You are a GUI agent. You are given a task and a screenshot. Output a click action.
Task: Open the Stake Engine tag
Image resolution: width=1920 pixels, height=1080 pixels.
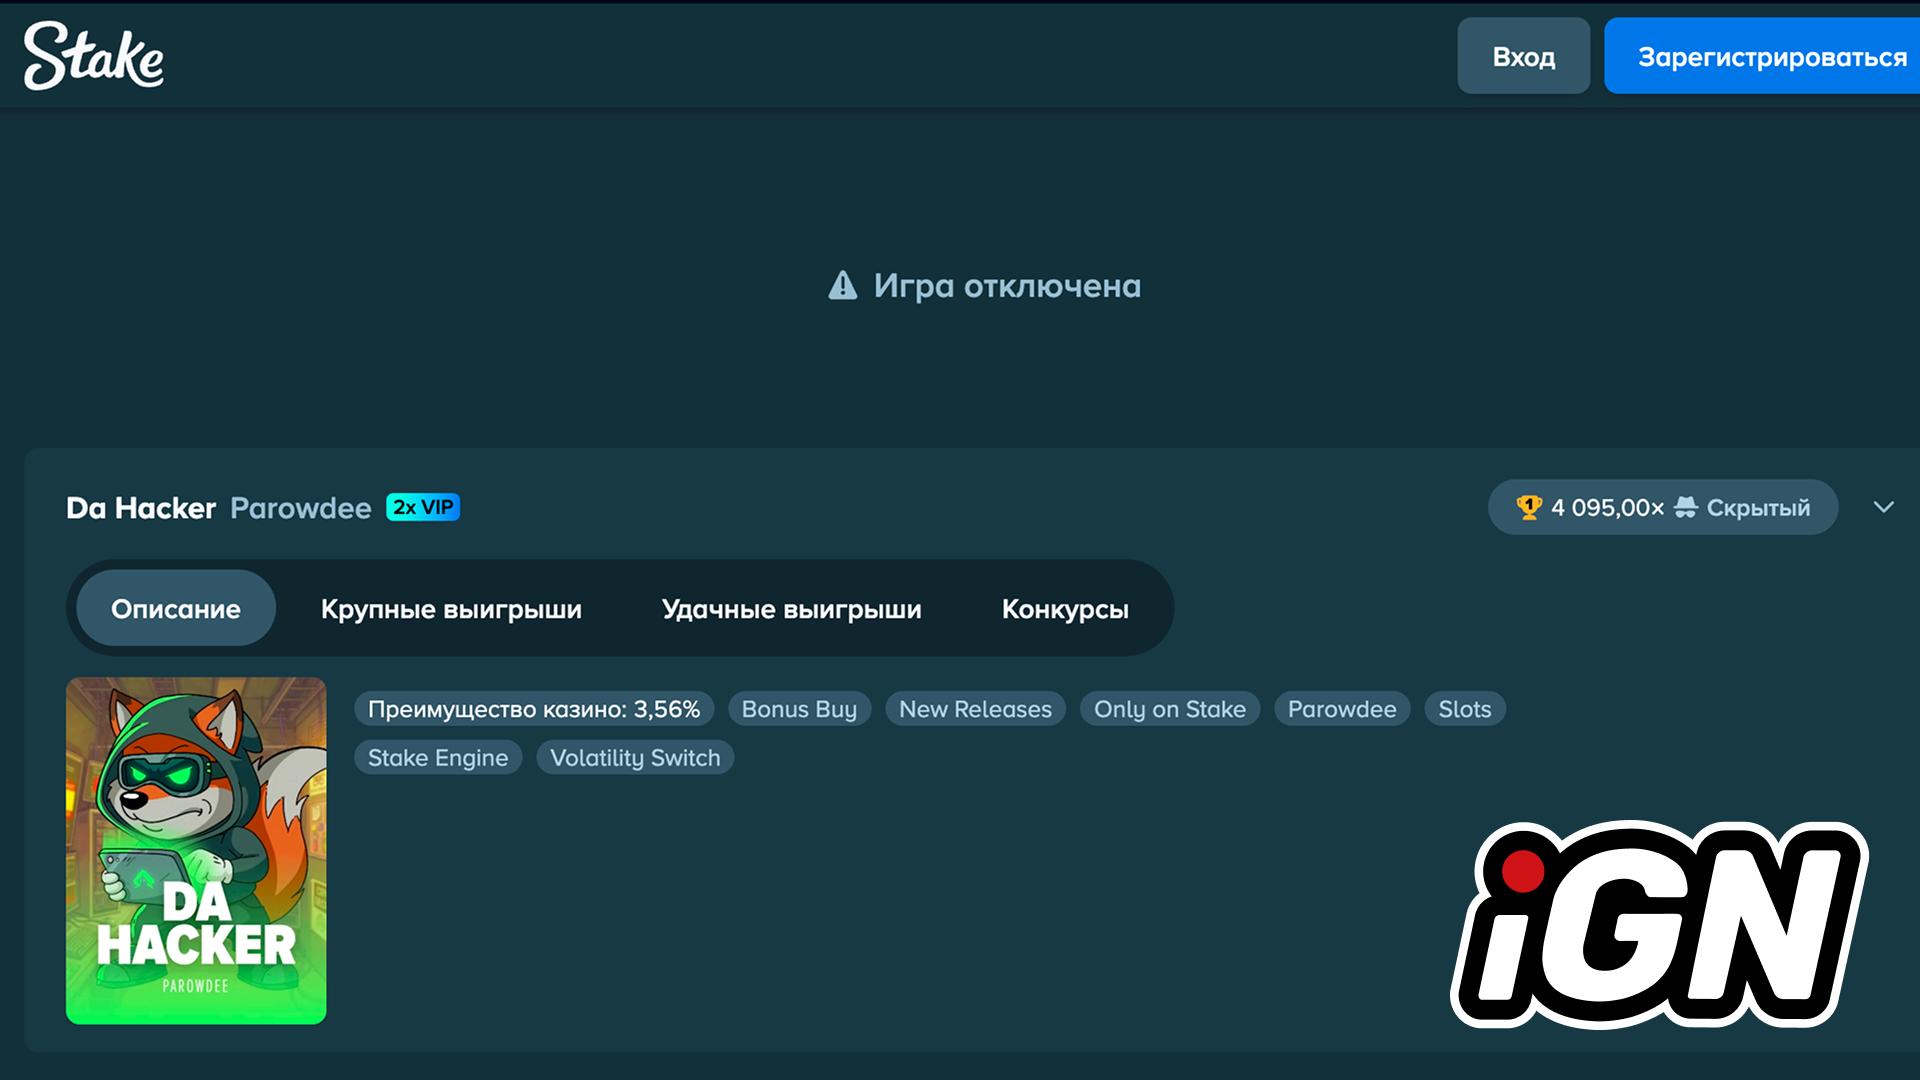coord(438,757)
